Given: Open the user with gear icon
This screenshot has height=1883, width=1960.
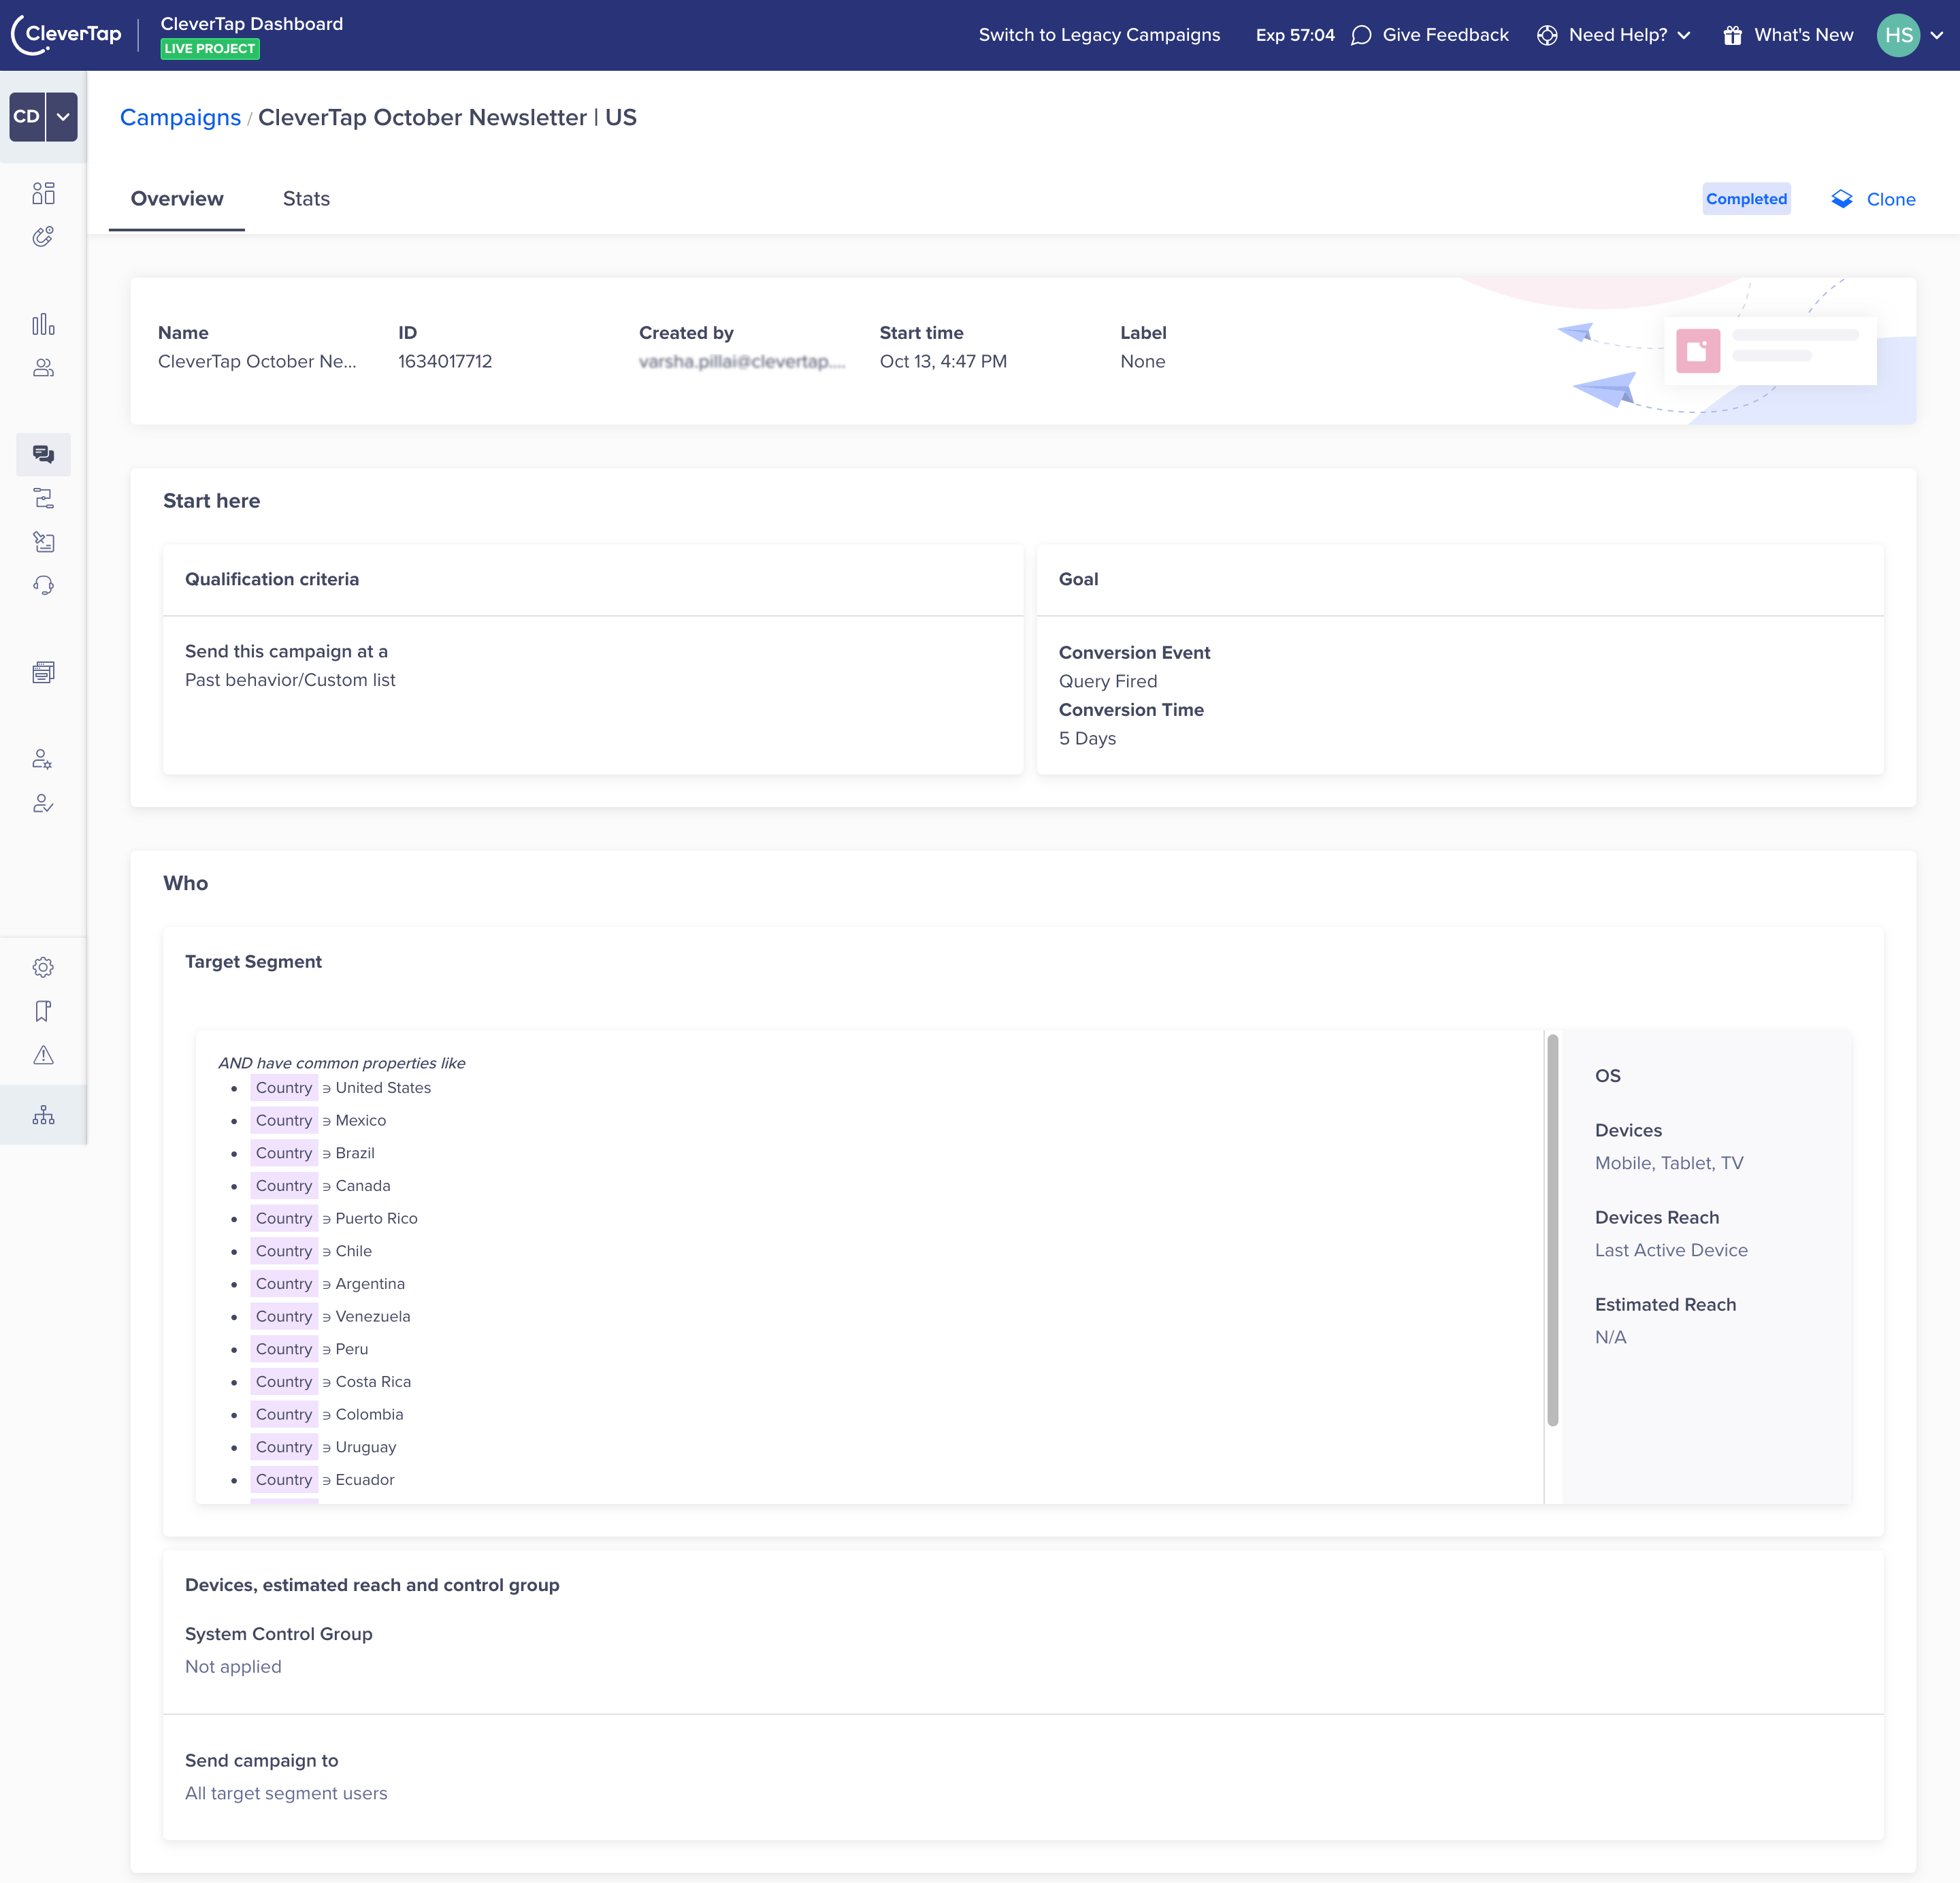Looking at the screenshot, I should [x=43, y=759].
